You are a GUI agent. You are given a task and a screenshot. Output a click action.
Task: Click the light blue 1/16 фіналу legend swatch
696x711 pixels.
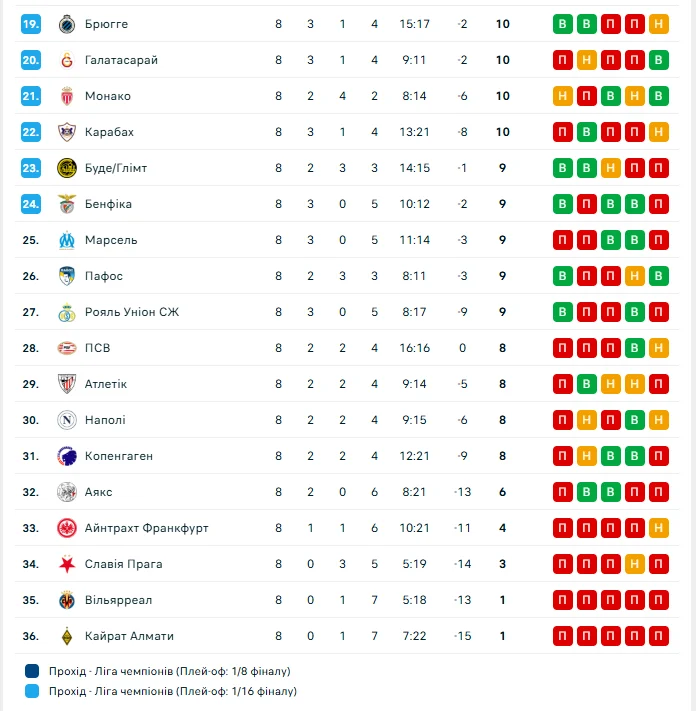[32, 691]
